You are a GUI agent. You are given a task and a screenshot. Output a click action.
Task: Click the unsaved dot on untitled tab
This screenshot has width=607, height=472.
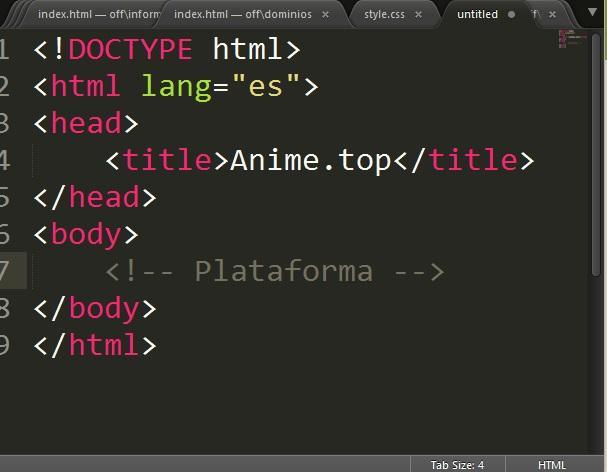click(512, 15)
